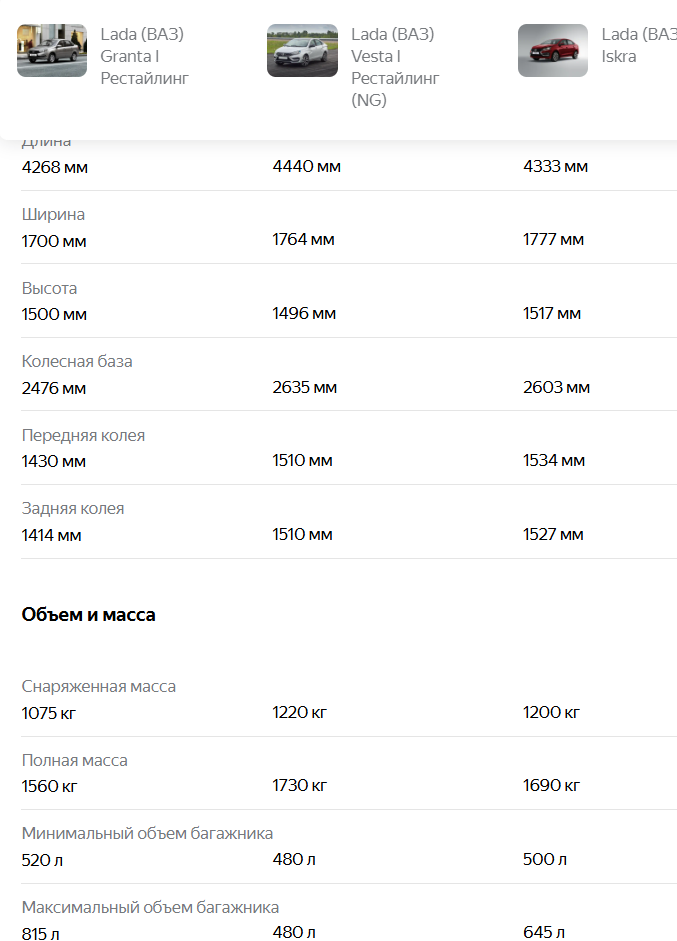Click the Максимальный объем багажника label
677x941 pixels.
pos(150,908)
